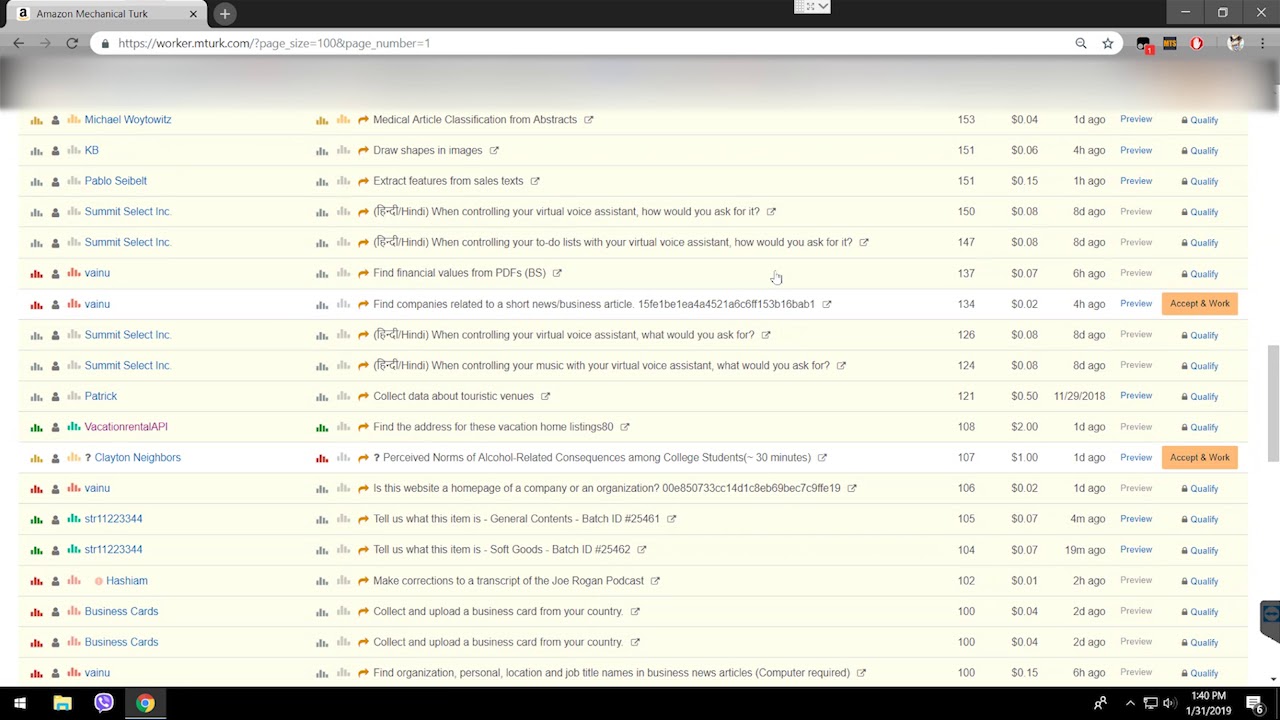The image size is (1280, 720).
Task: Open File Explorer from taskbar
Action: (x=62, y=703)
